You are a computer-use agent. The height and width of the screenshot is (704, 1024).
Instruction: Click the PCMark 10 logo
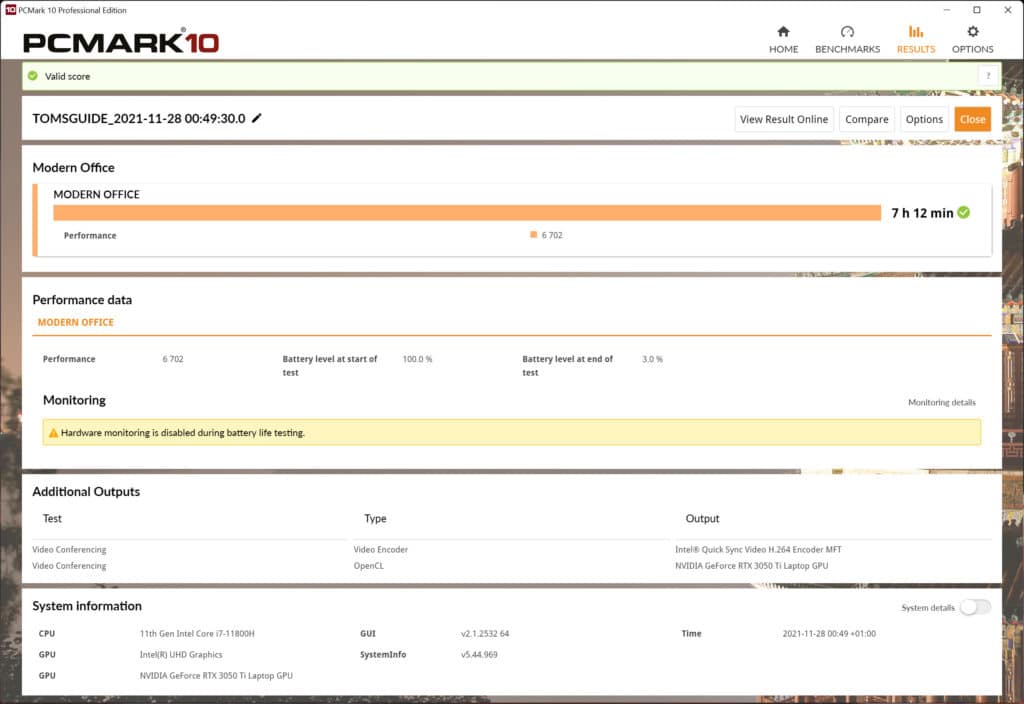click(121, 42)
